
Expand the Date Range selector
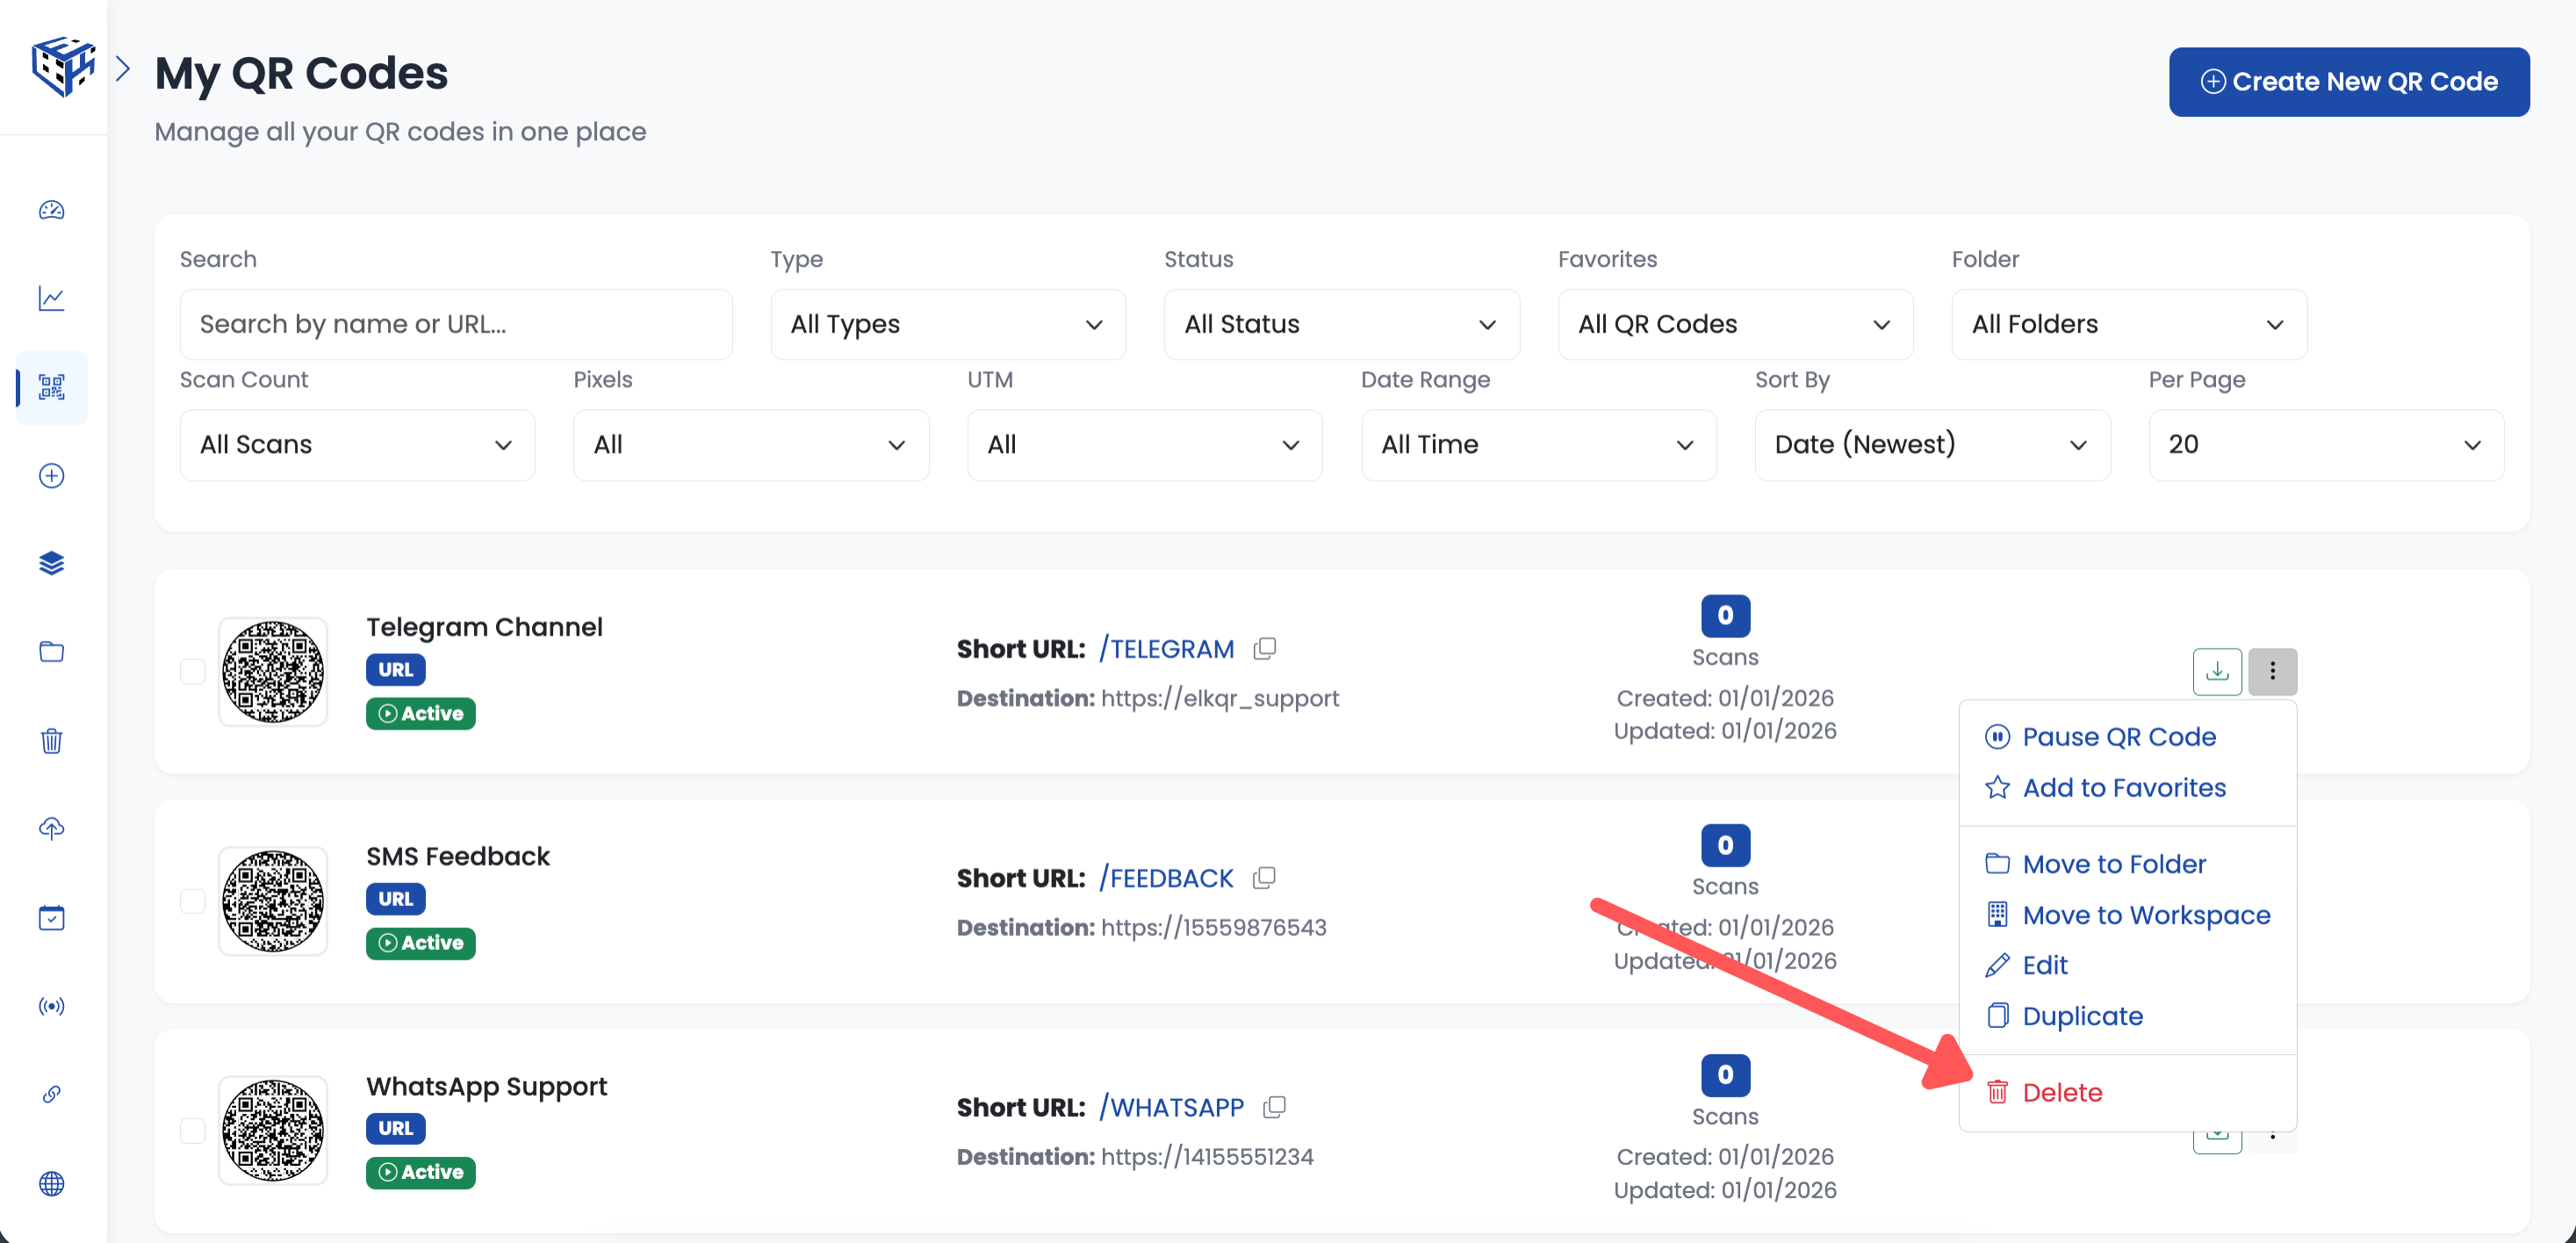click(x=1537, y=445)
